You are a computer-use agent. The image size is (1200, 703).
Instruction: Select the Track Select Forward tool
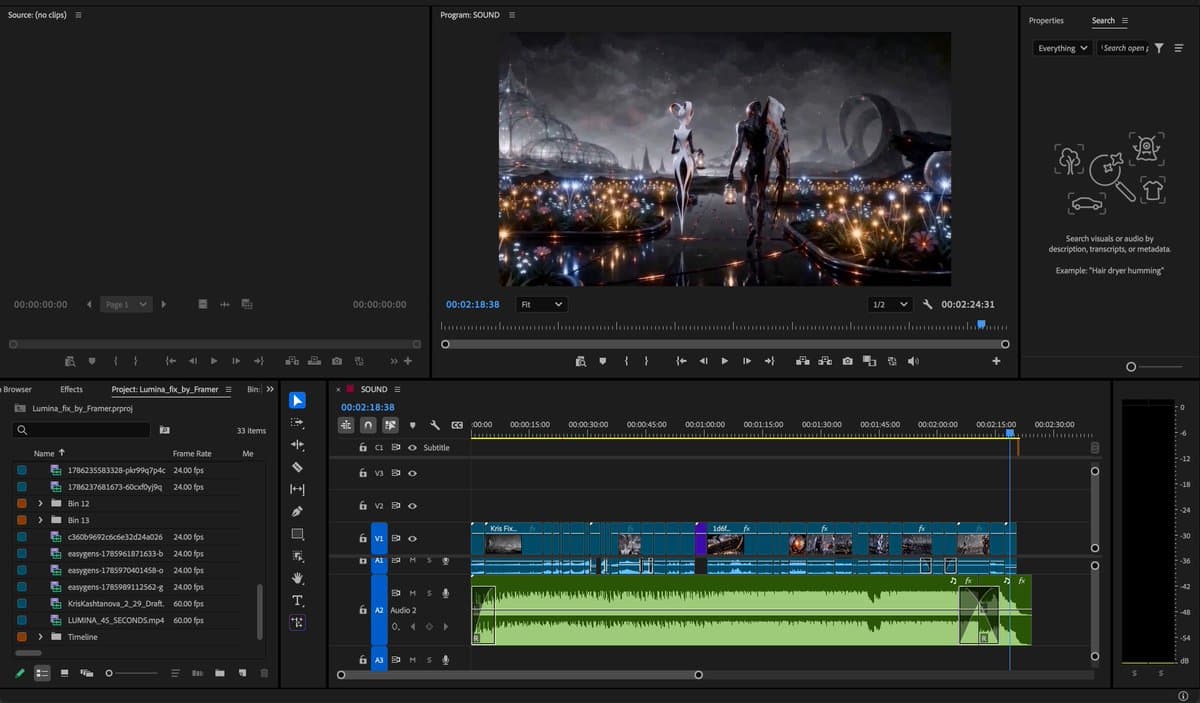[298, 423]
